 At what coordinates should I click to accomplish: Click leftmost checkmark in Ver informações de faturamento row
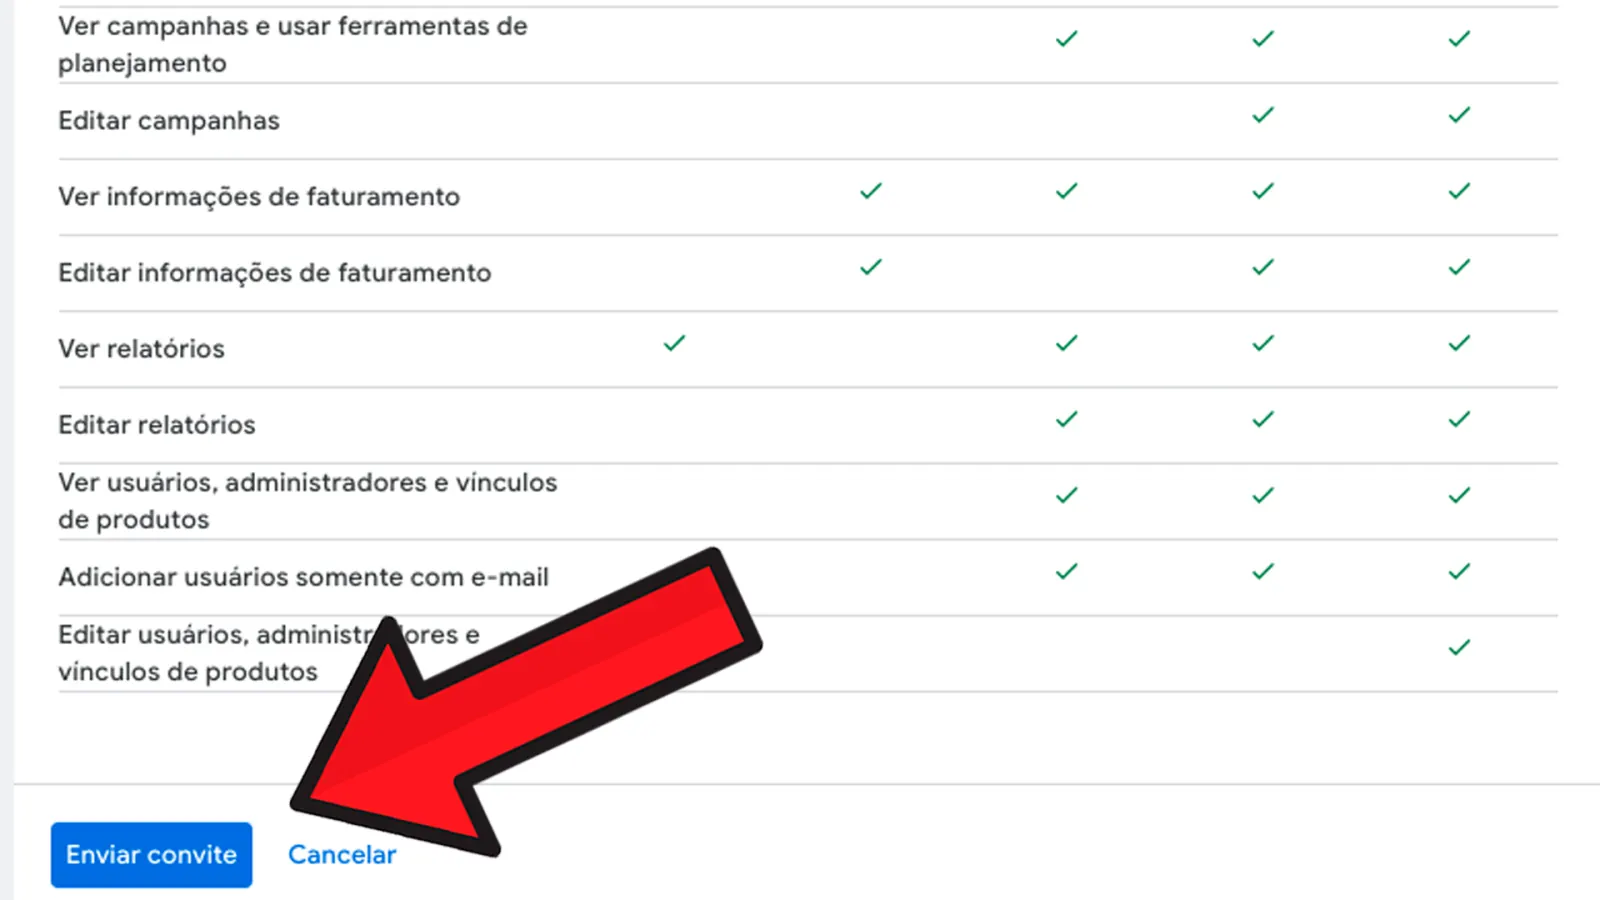[x=871, y=191]
